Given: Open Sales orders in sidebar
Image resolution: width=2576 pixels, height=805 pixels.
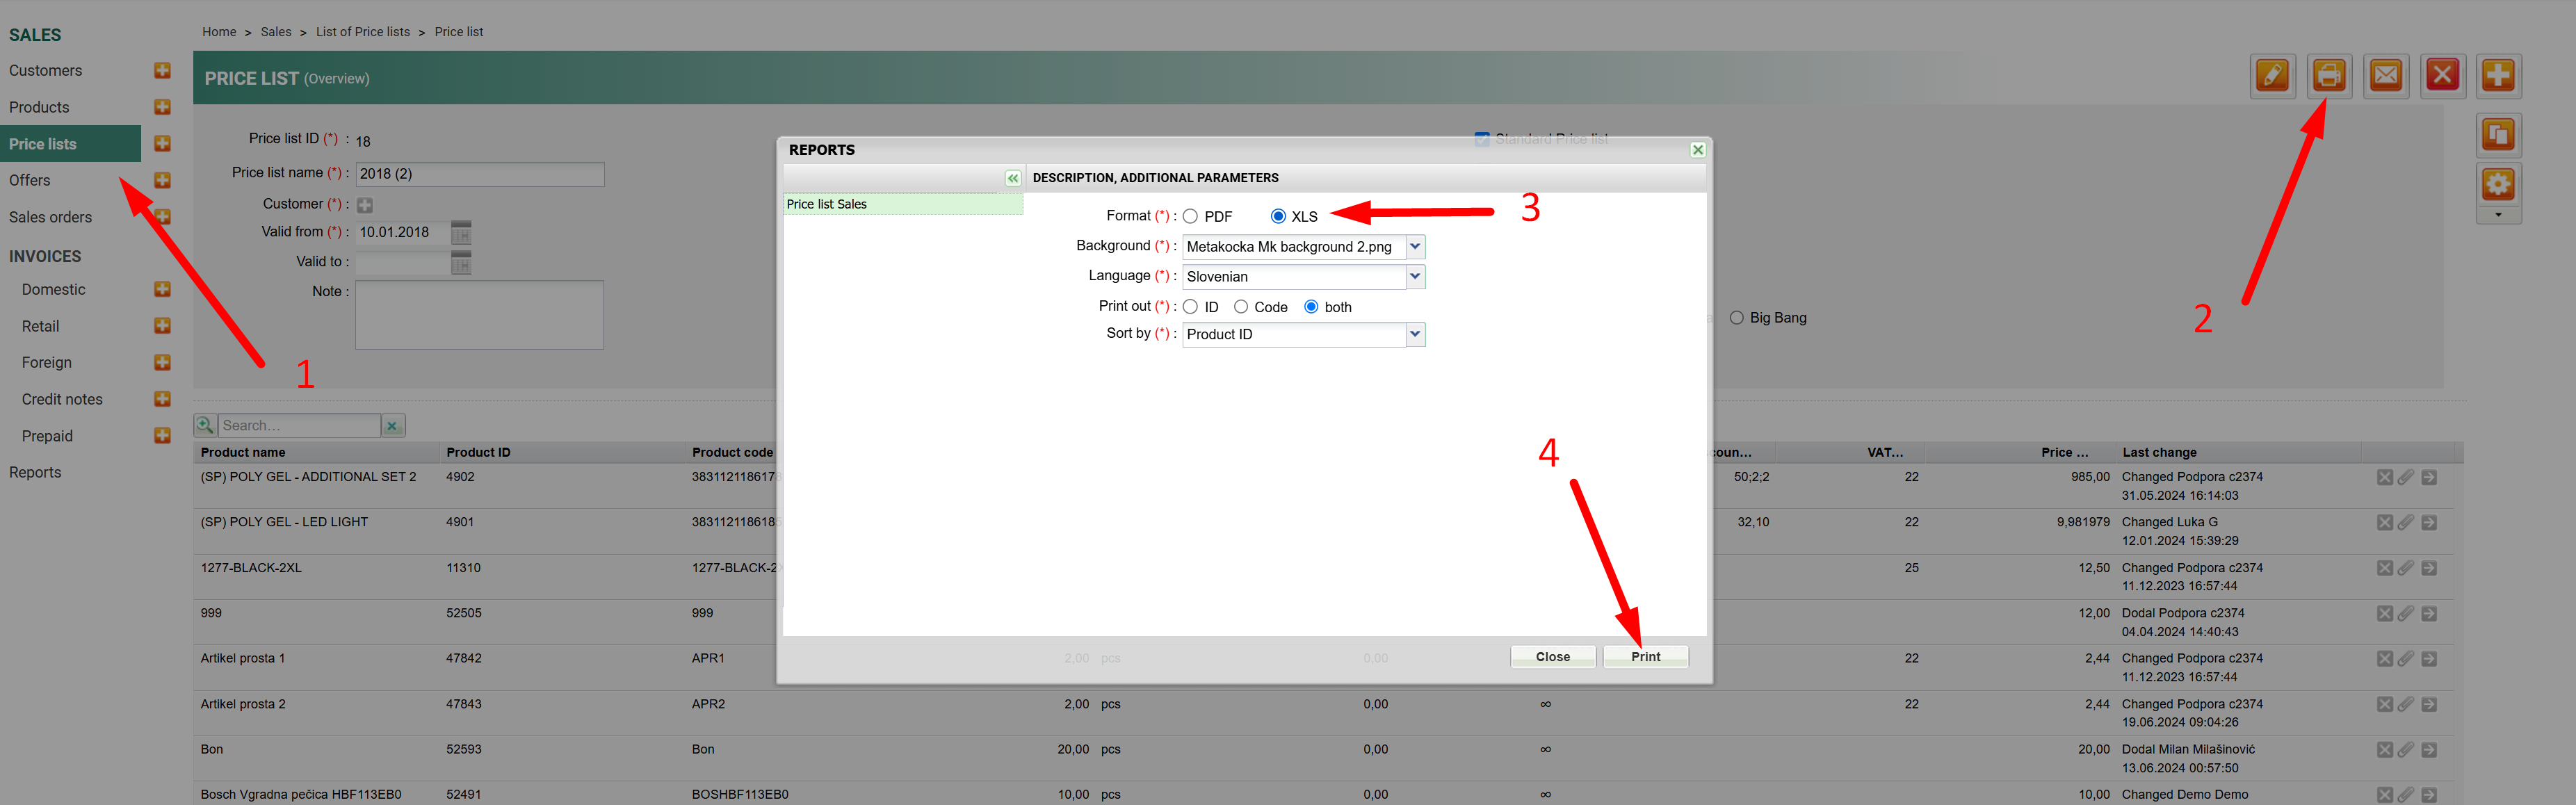Looking at the screenshot, I should click(x=50, y=217).
